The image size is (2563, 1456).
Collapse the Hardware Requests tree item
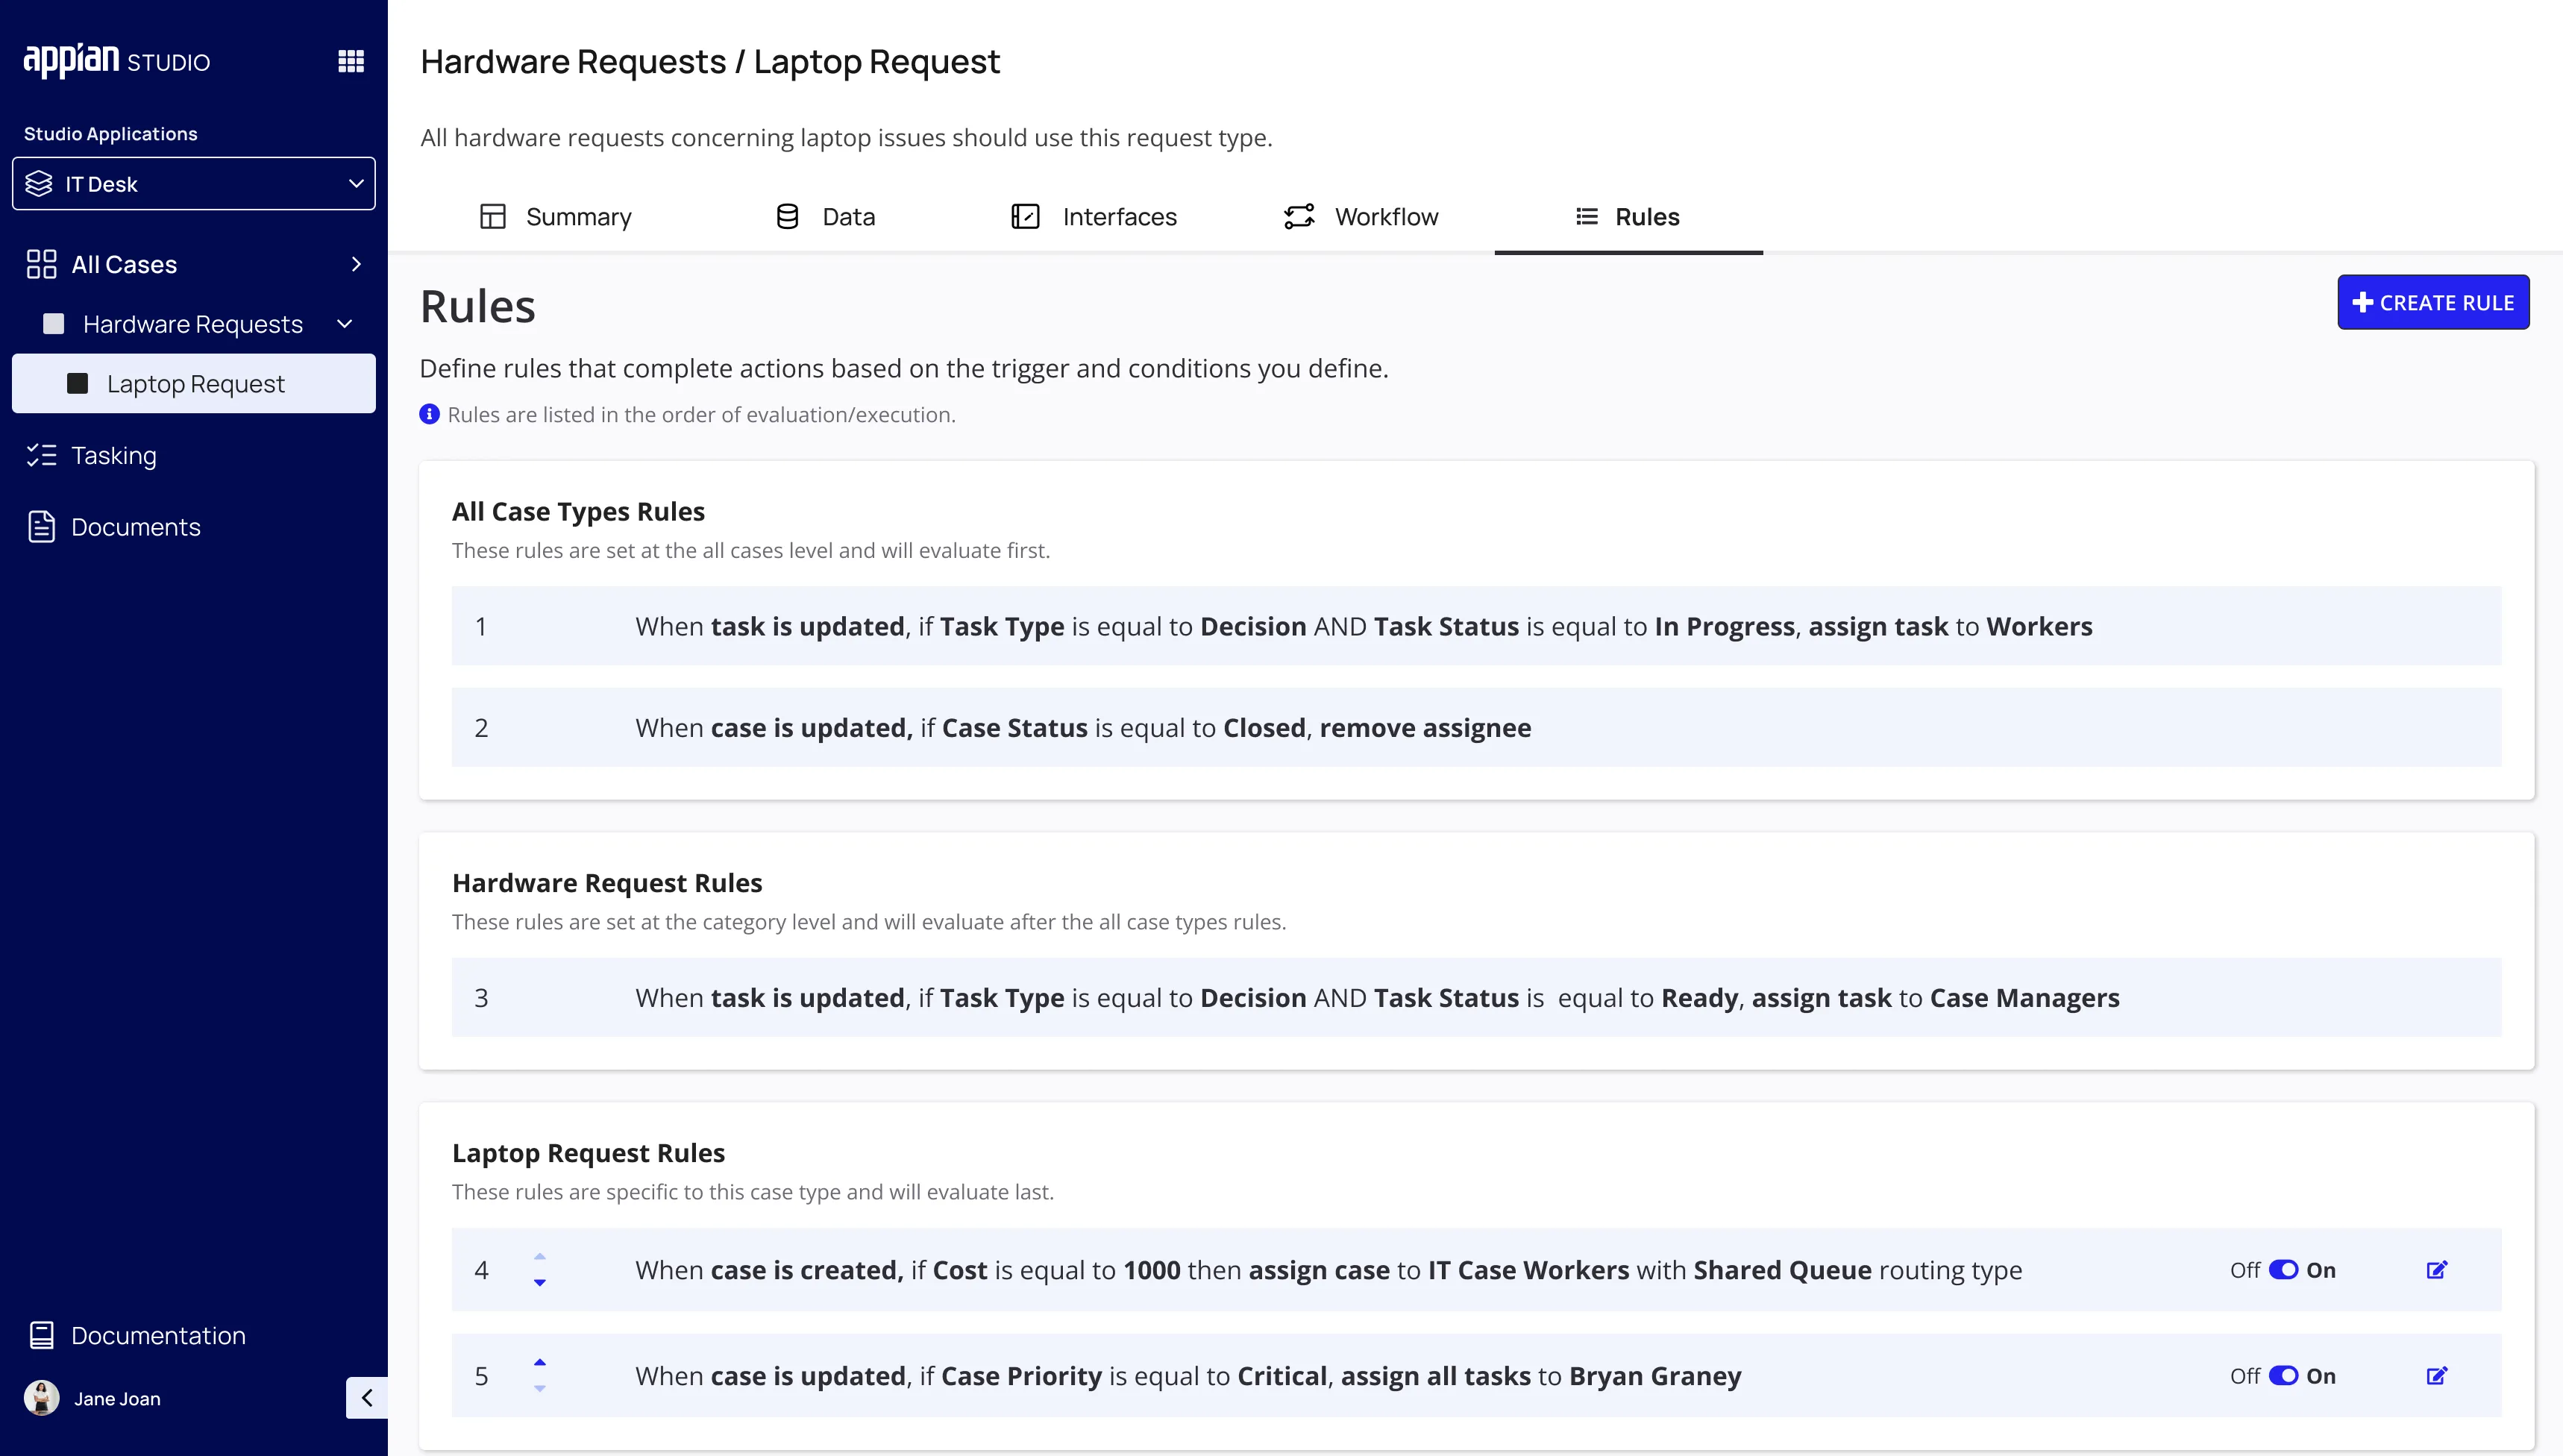[x=345, y=324]
